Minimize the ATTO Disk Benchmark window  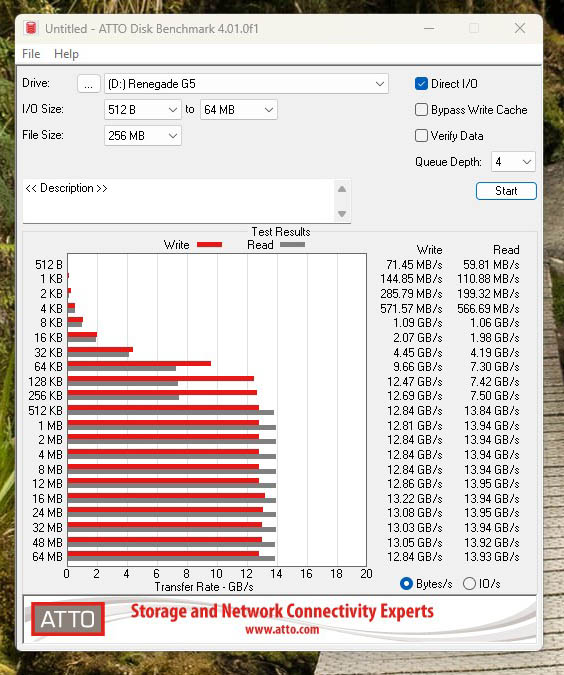click(x=429, y=28)
